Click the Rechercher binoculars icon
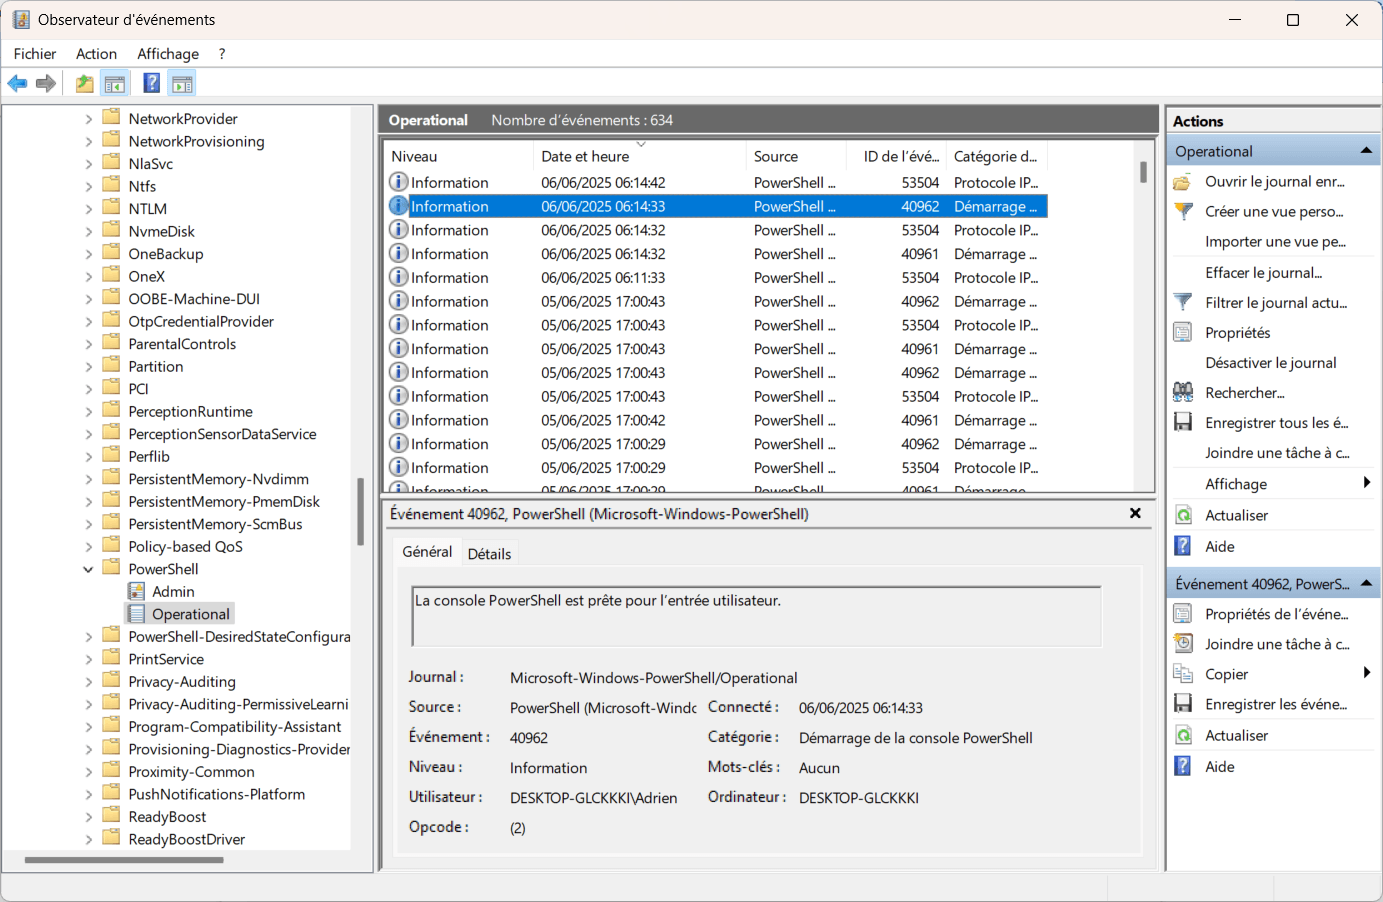Image resolution: width=1383 pixels, height=902 pixels. [1183, 392]
